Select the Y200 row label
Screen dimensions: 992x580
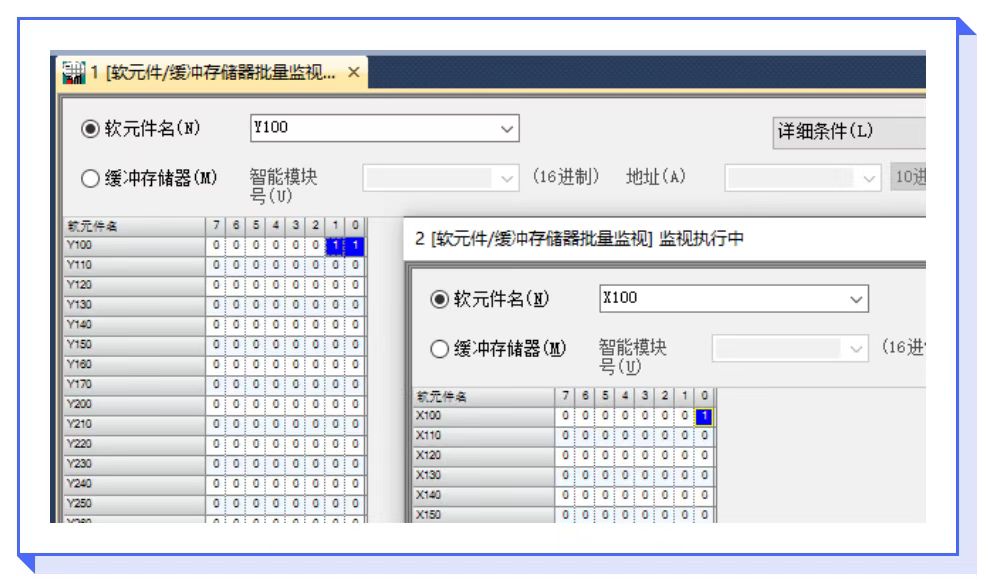[x=134, y=404]
